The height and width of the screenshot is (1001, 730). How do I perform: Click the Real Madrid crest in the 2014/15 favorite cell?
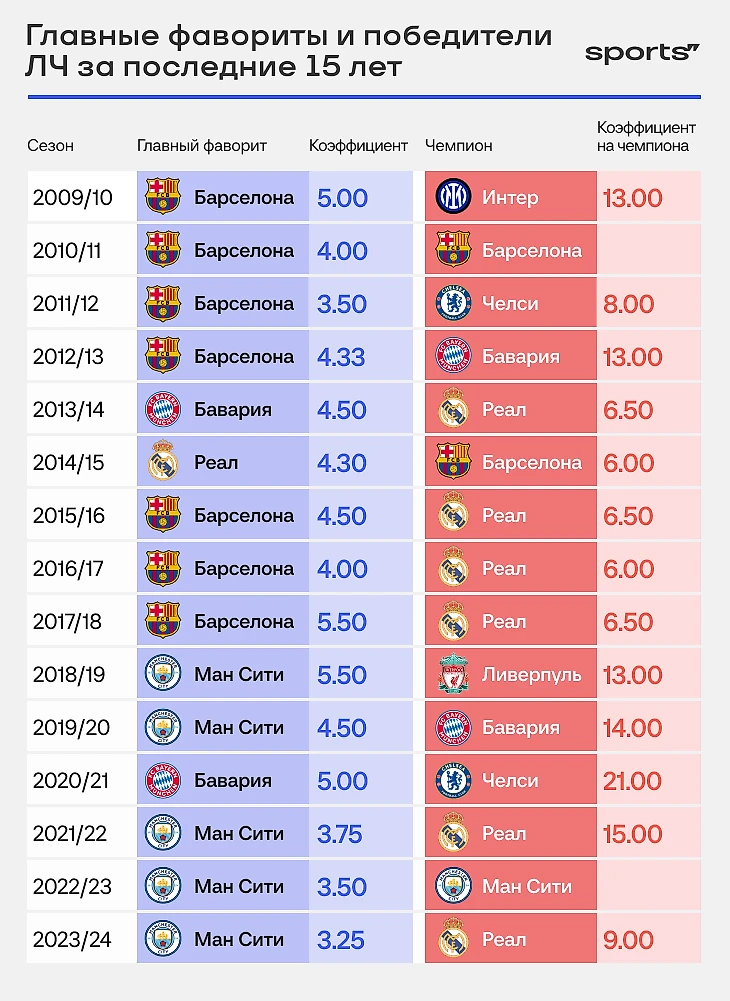click(x=163, y=460)
